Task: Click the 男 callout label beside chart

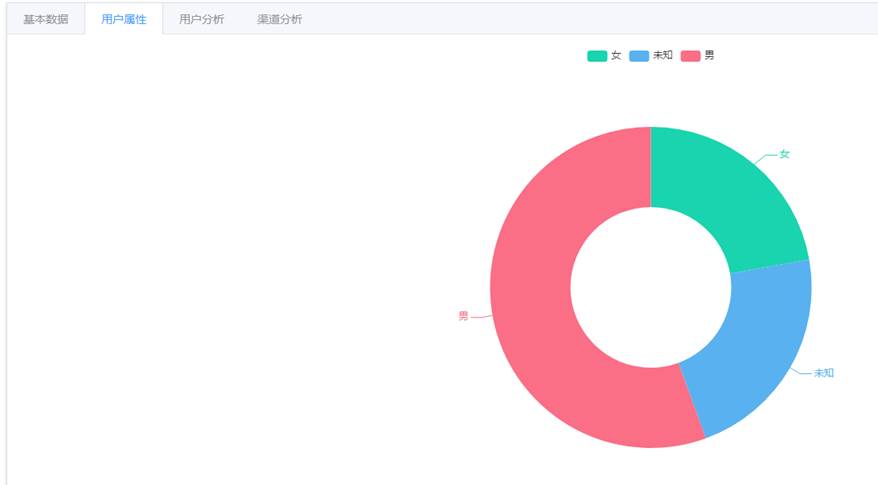Action: pos(464,316)
